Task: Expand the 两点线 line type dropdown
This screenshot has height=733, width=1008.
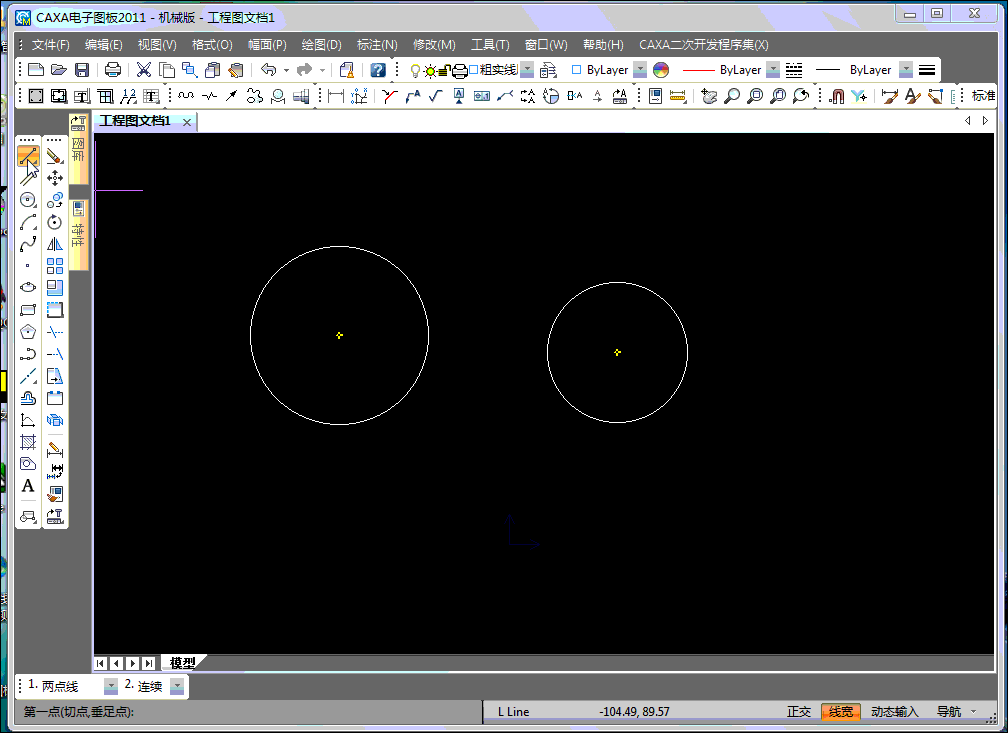Action: (x=111, y=686)
